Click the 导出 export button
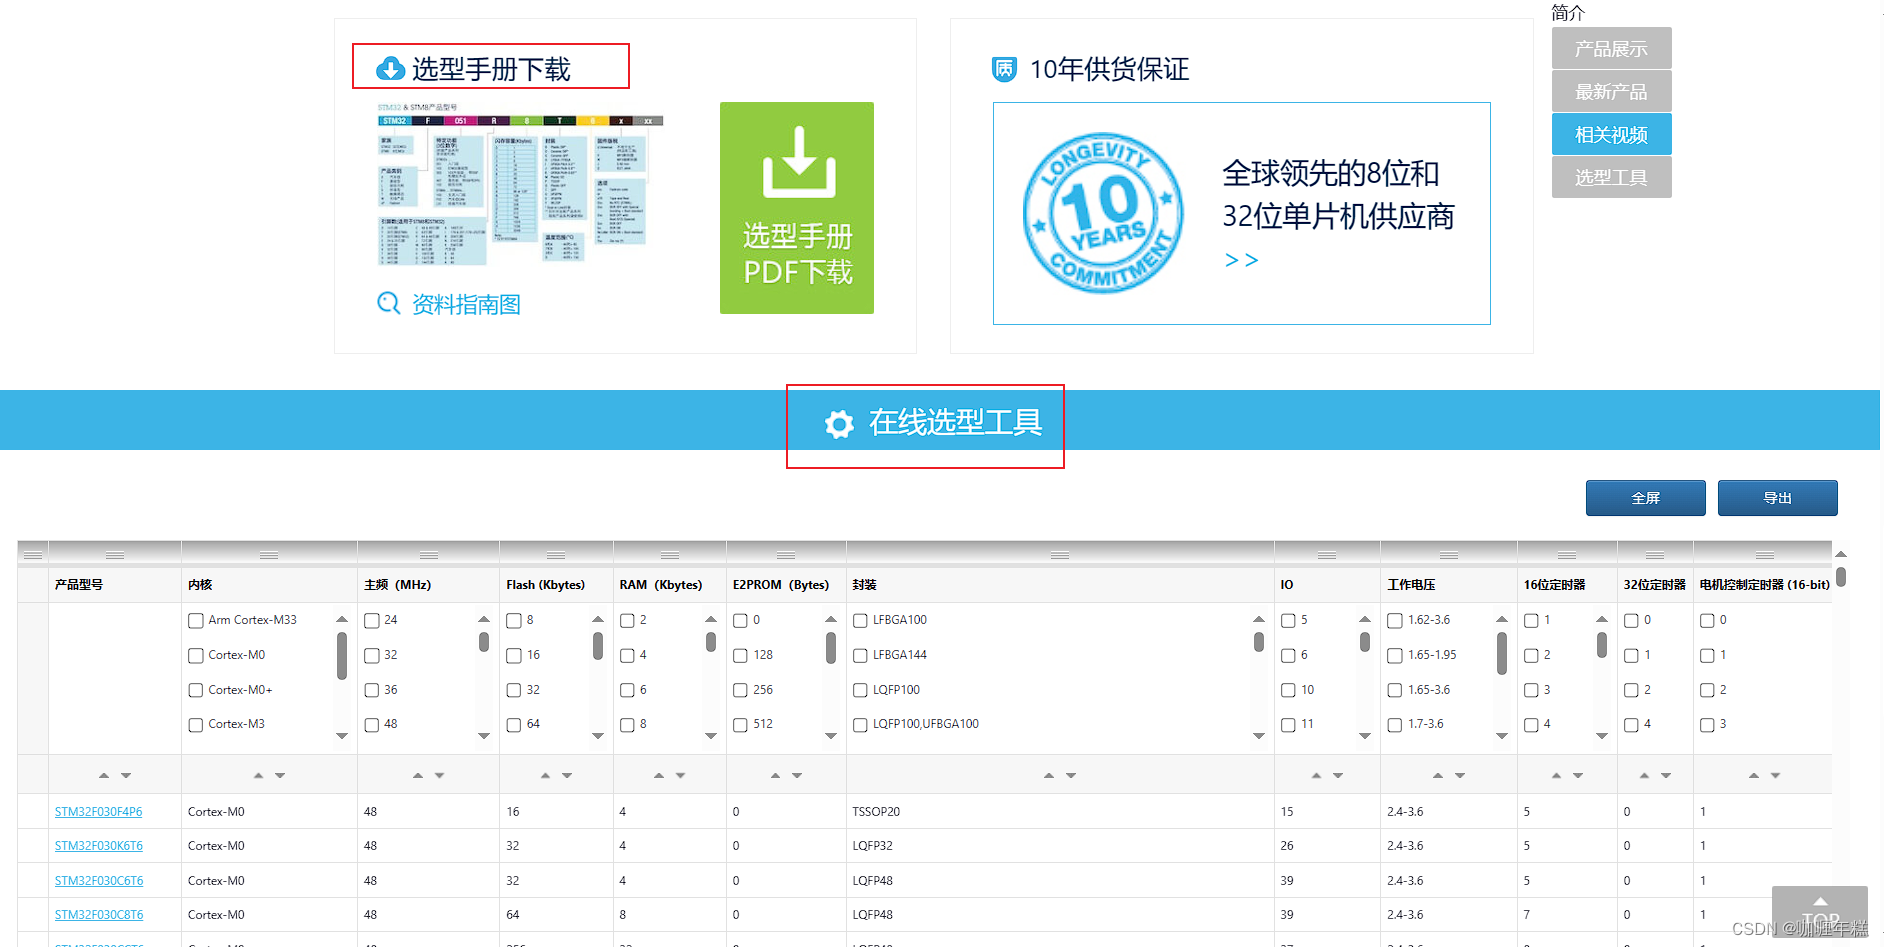The width and height of the screenshot is (1884, 947). (1777, 498)
